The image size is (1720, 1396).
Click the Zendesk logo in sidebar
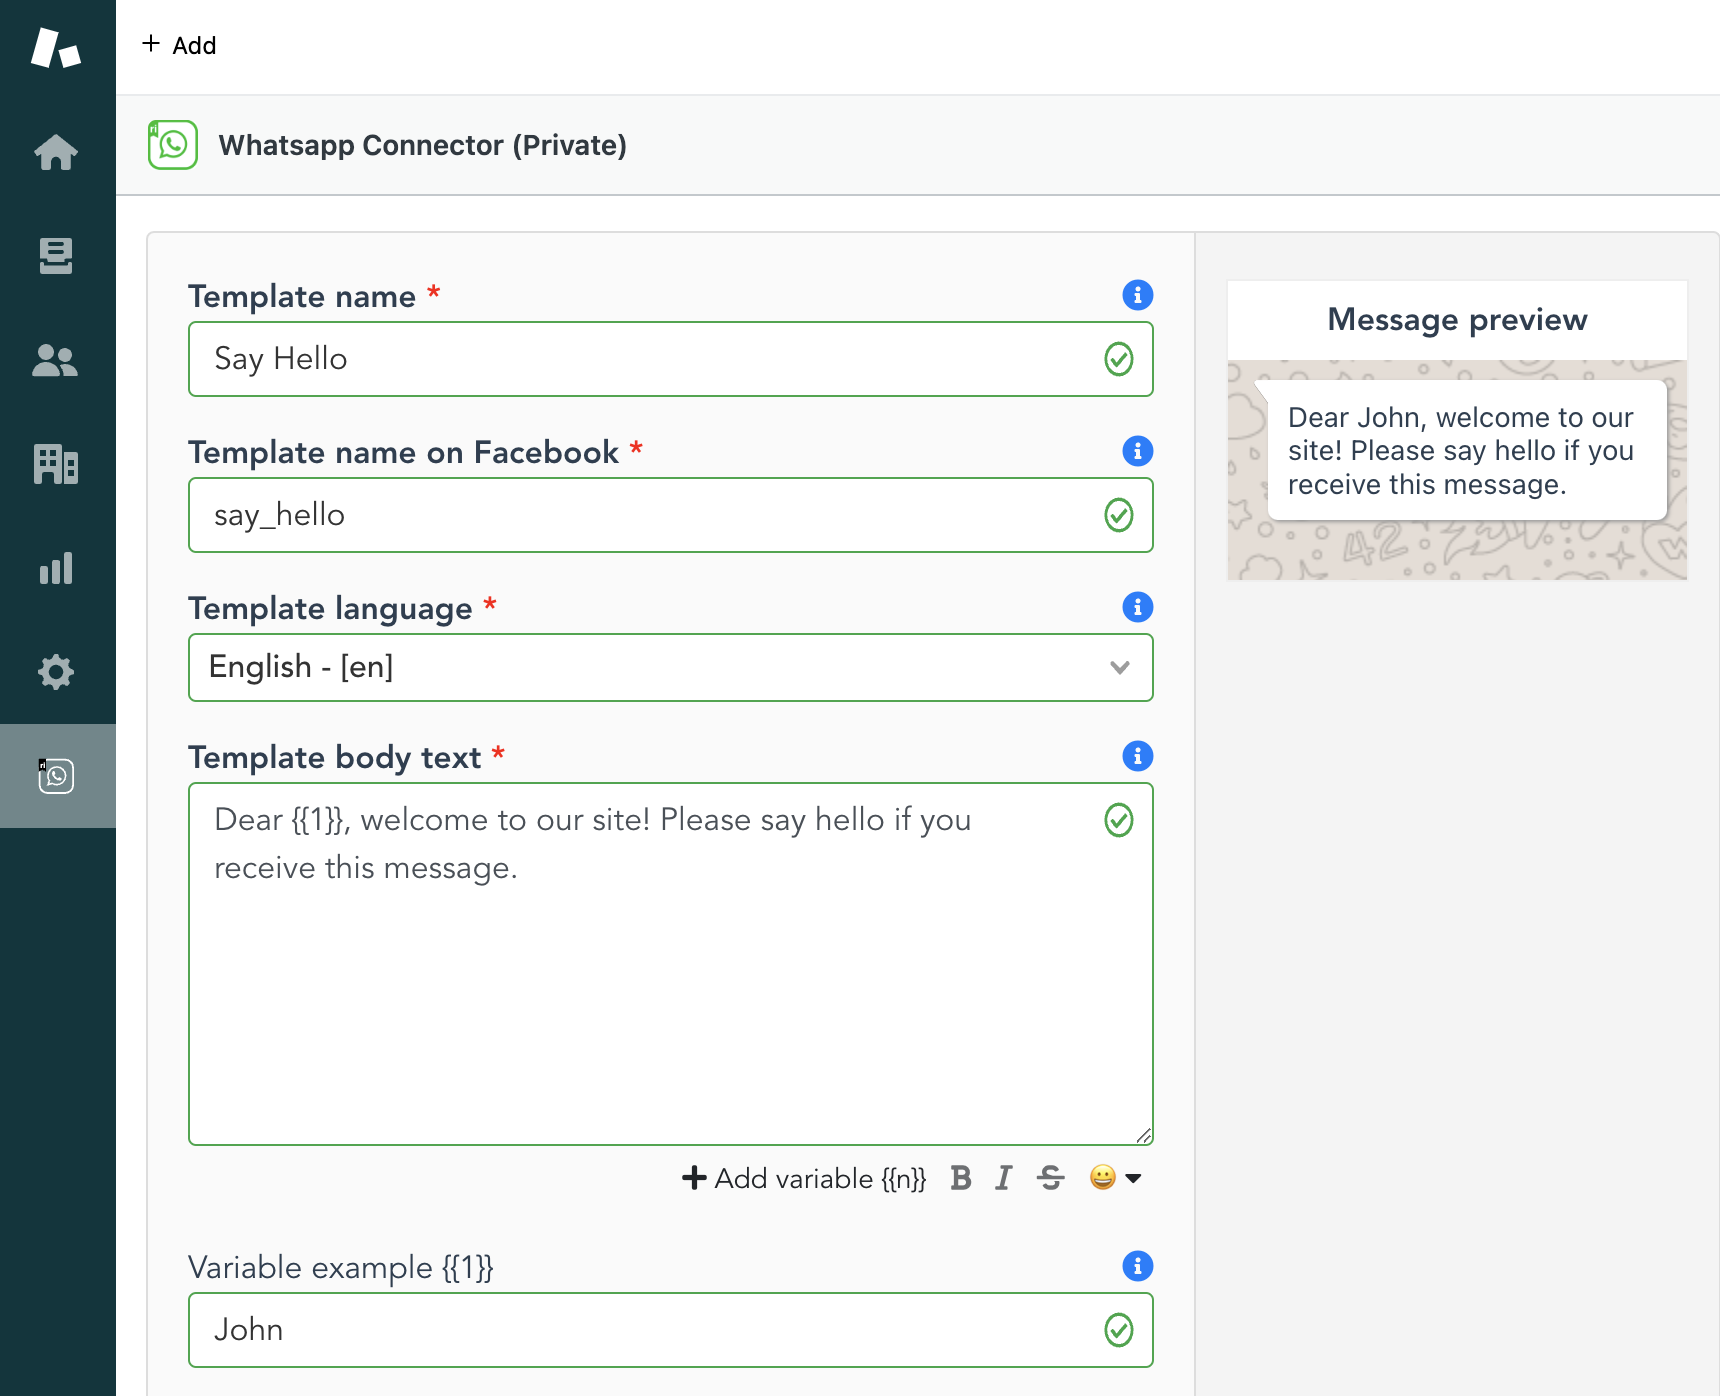56,48
